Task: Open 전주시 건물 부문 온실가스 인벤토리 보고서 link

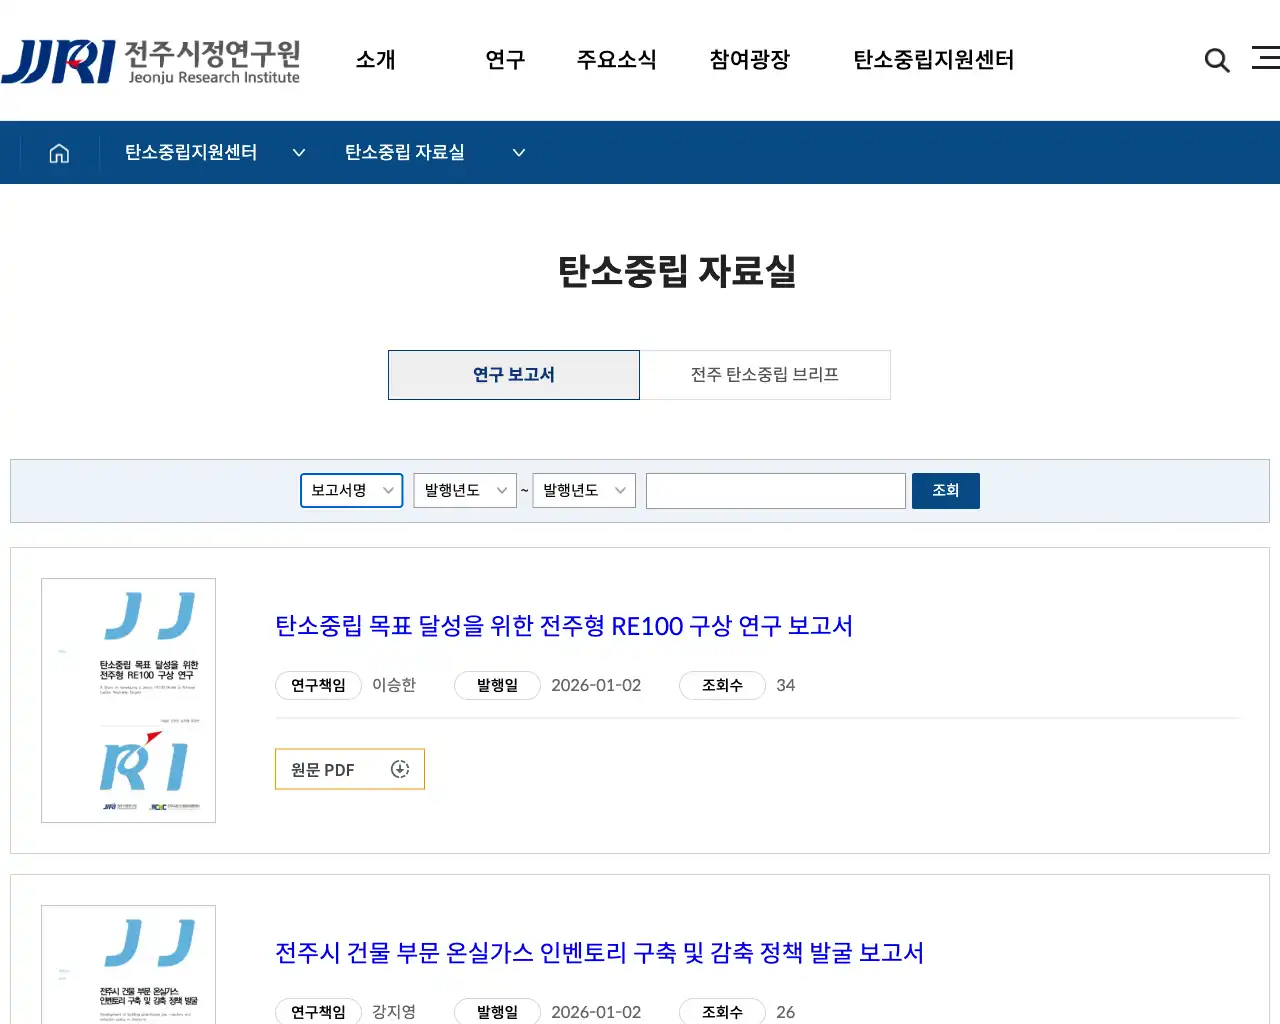Action: point(600,953)
